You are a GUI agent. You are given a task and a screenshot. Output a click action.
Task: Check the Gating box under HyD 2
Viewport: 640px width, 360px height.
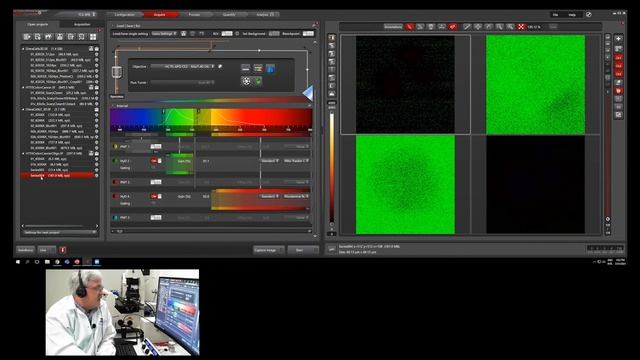tap(153, 167)
